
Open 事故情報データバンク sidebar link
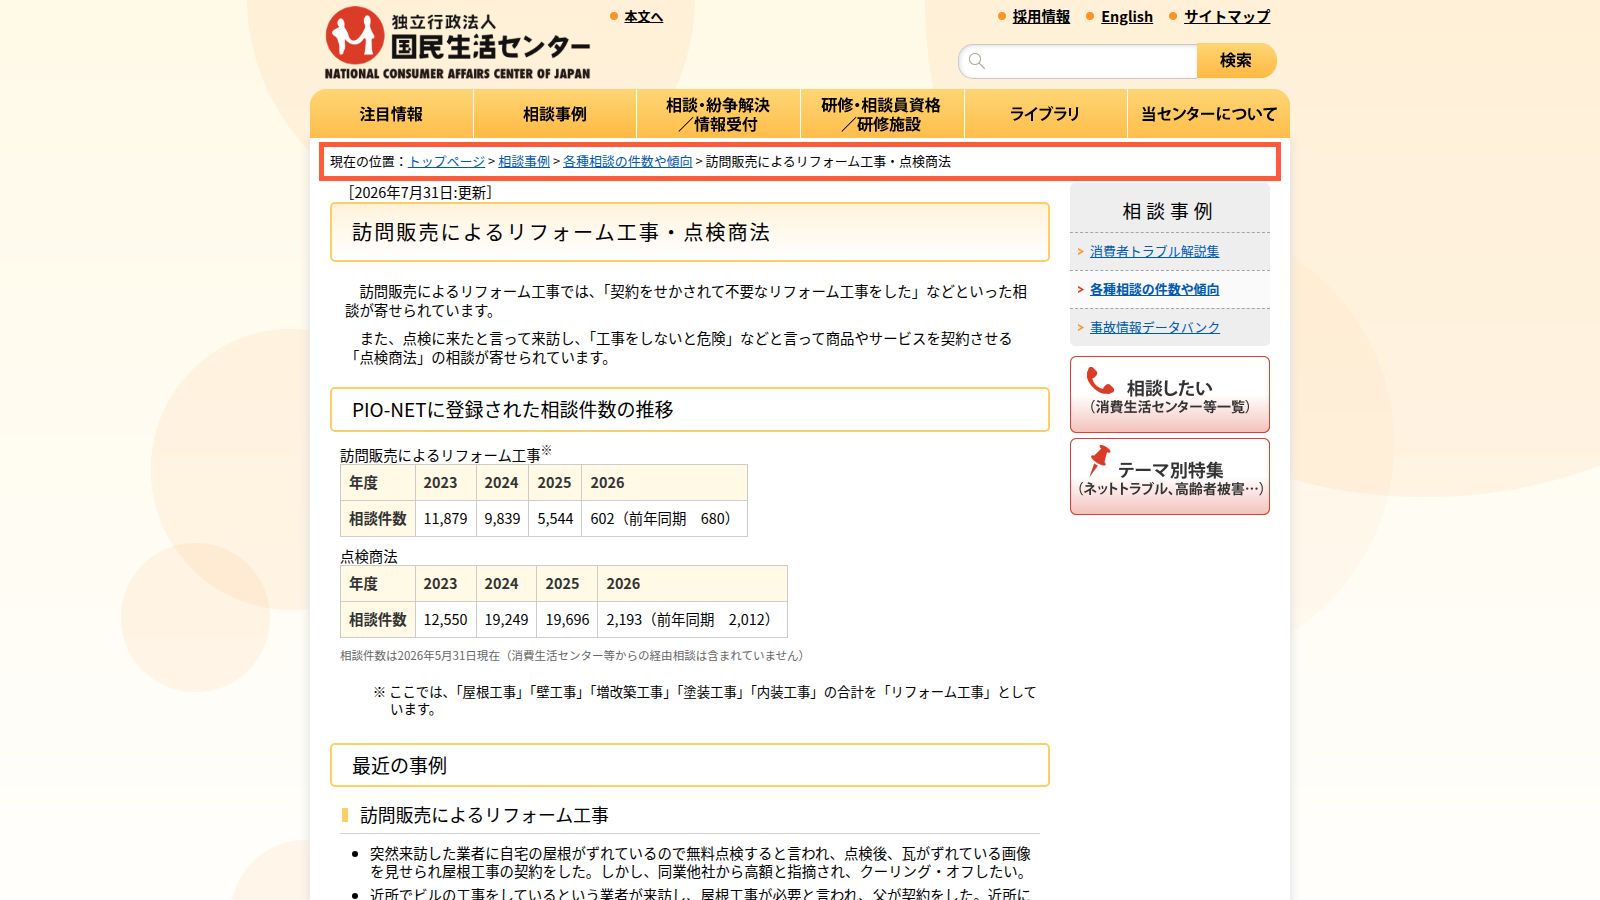[1155, 328]
